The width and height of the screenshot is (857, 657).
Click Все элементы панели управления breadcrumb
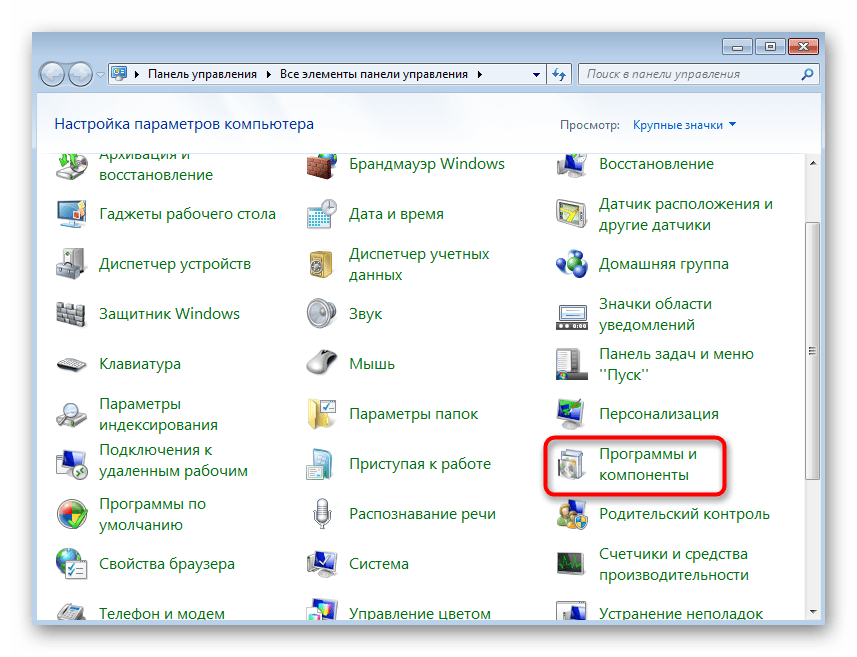tap(373, 74)
